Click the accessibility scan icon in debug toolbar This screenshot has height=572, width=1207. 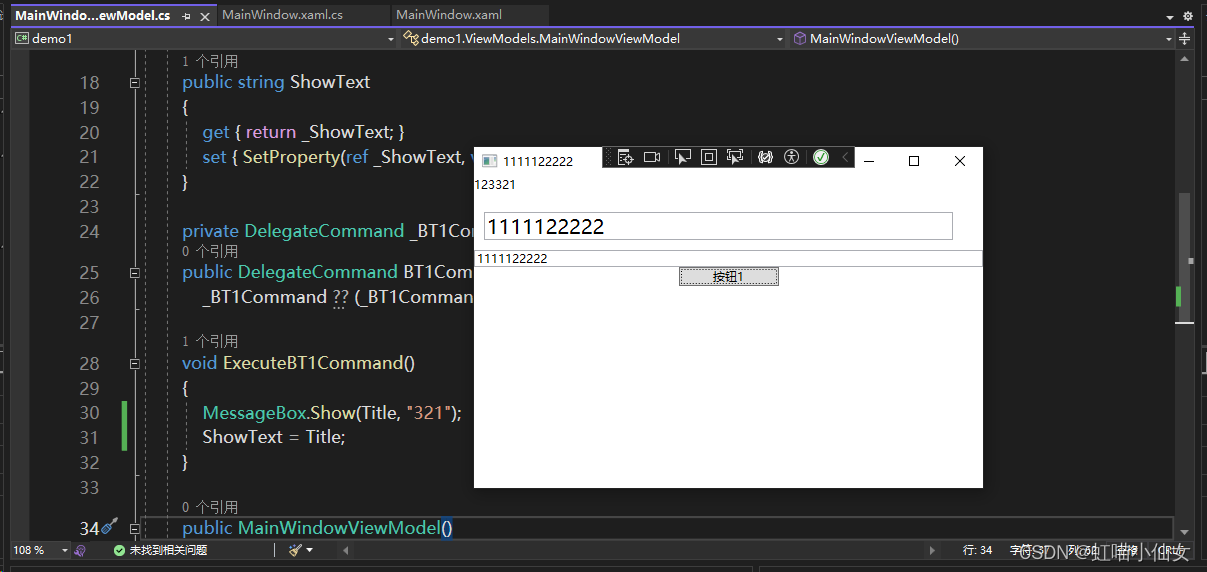[x=792, y=157]
